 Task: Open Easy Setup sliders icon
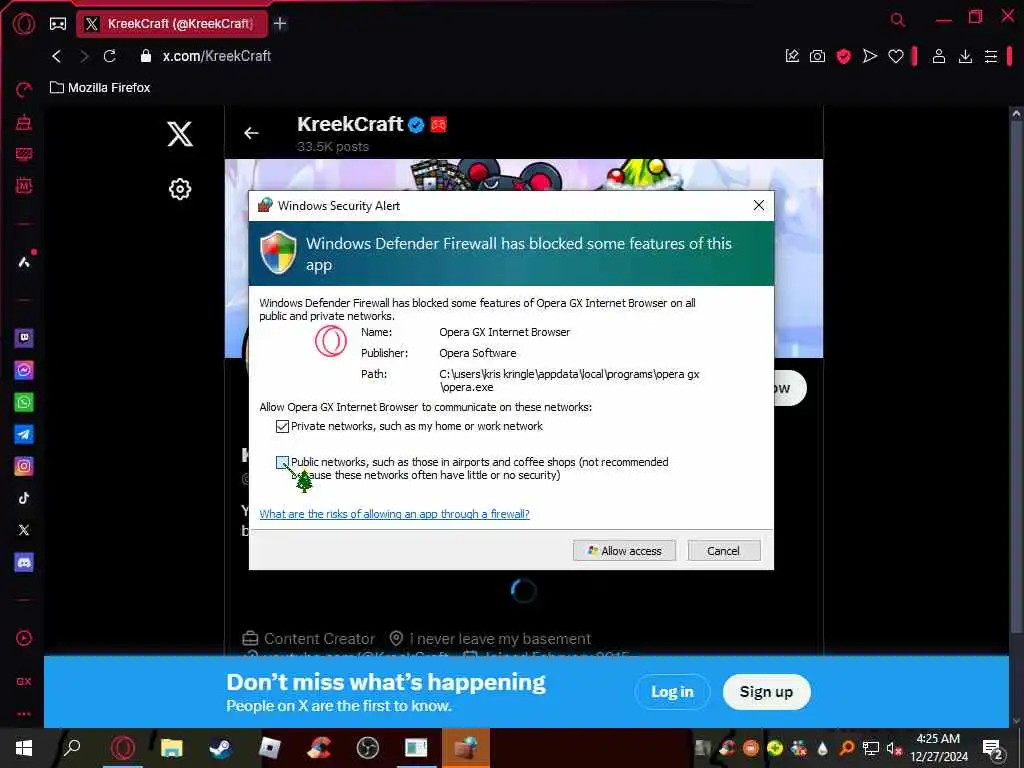(991, 56)
